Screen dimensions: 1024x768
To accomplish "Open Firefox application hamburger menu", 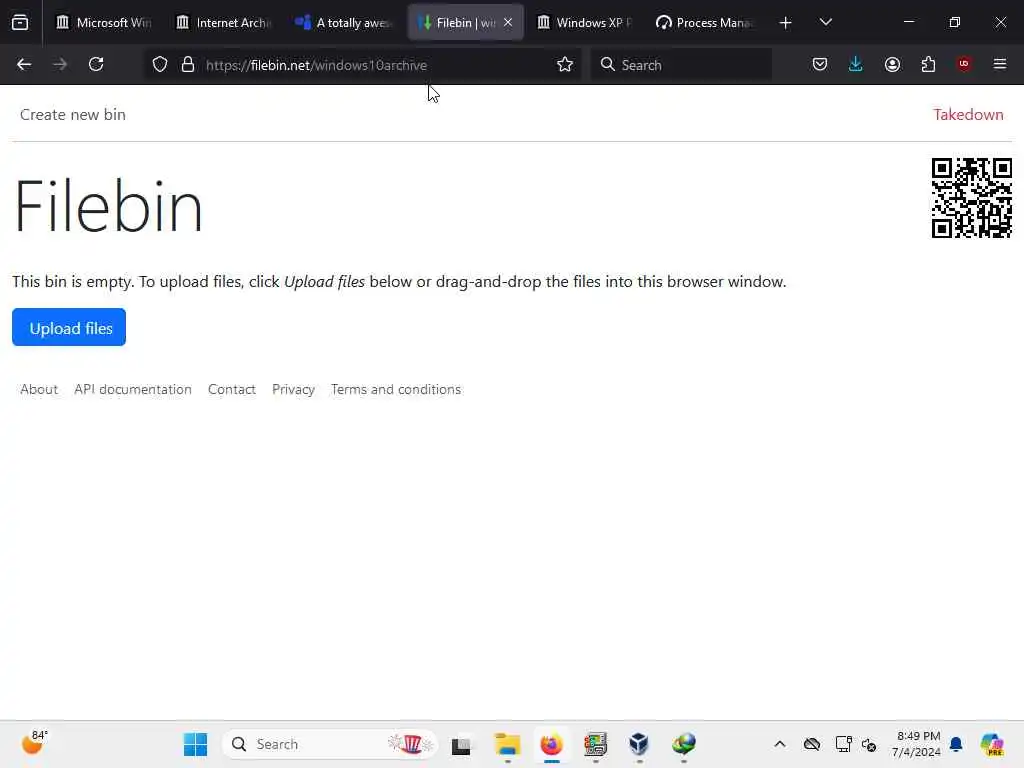I will coord(1000,65).
